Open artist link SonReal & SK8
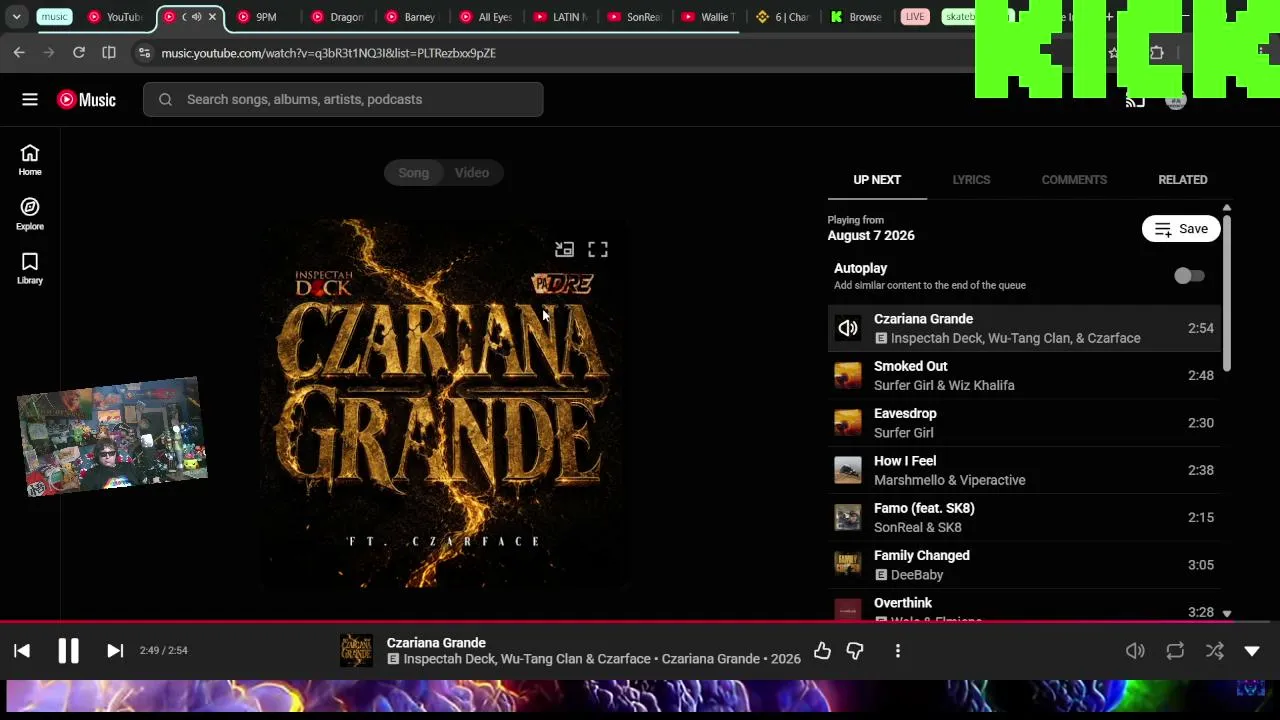The width and height of the screenshot is (1280, 720). [x=918, y=528]
